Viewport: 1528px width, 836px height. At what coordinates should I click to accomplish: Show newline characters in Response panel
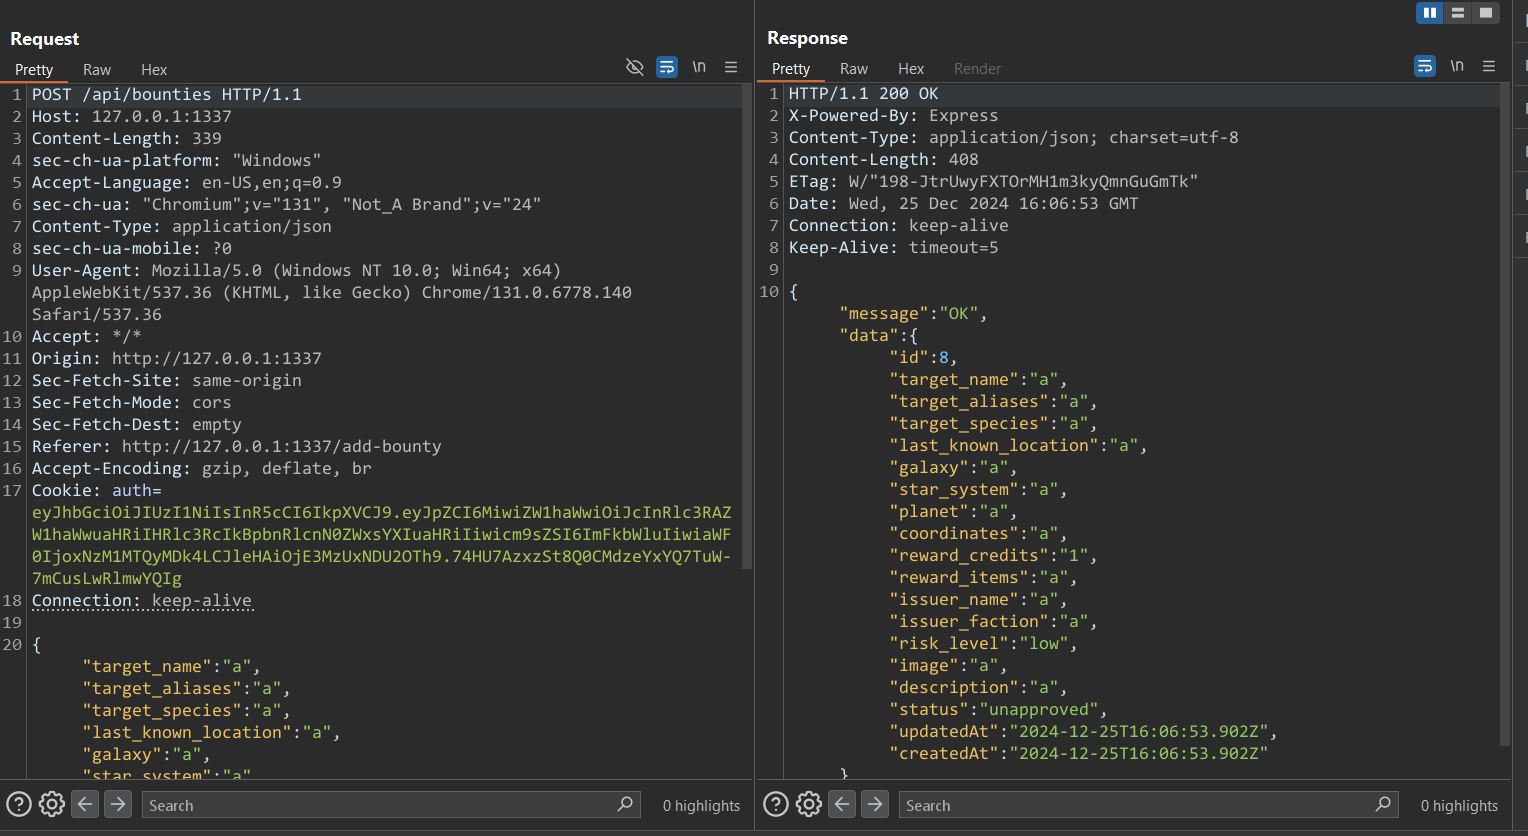[1457, 66]
